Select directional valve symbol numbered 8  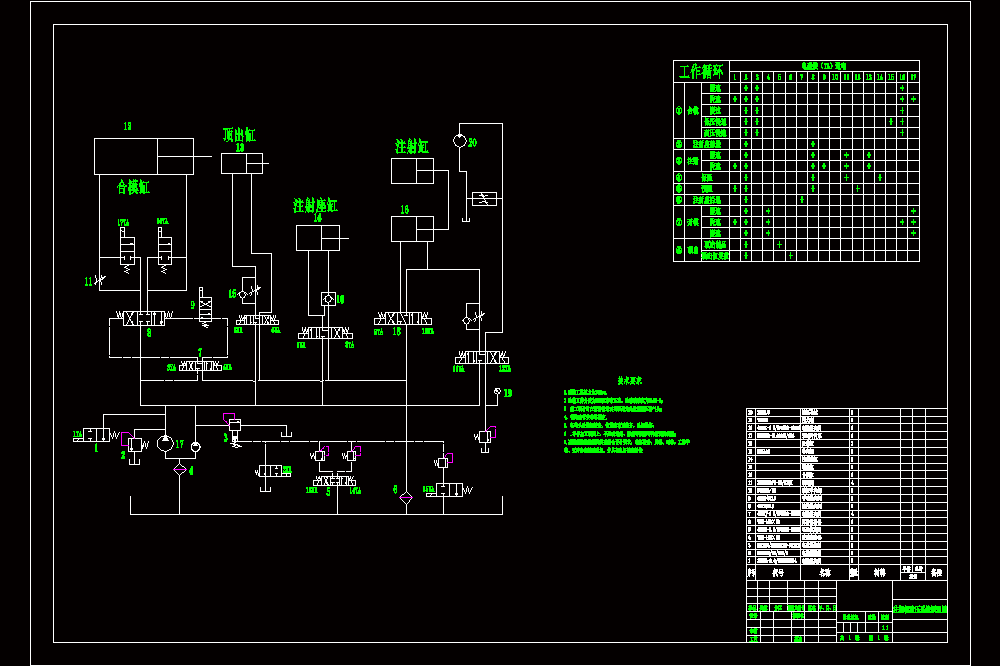[x=144, y=318]
